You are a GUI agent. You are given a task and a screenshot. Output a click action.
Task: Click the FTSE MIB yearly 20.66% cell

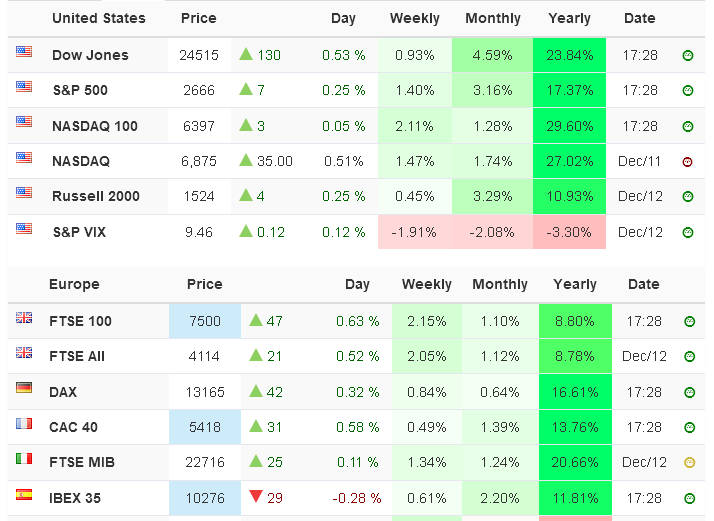click(x=575, y=462)
